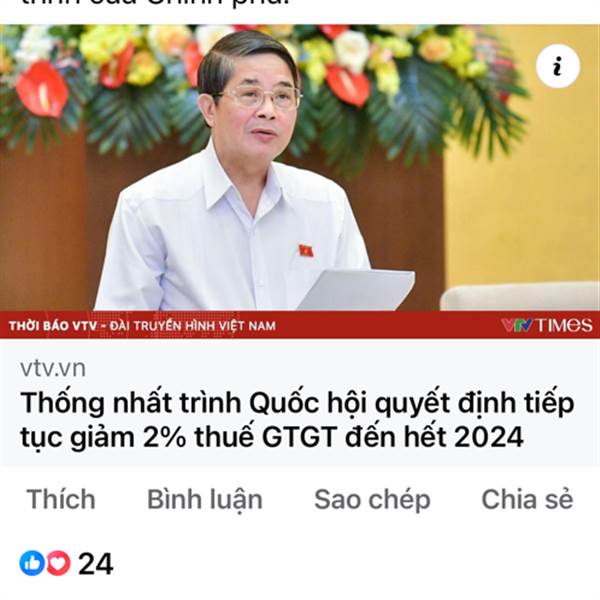Tap the white chair in photo corner
This screenshot has height=600, width=600.
(520, 297)
